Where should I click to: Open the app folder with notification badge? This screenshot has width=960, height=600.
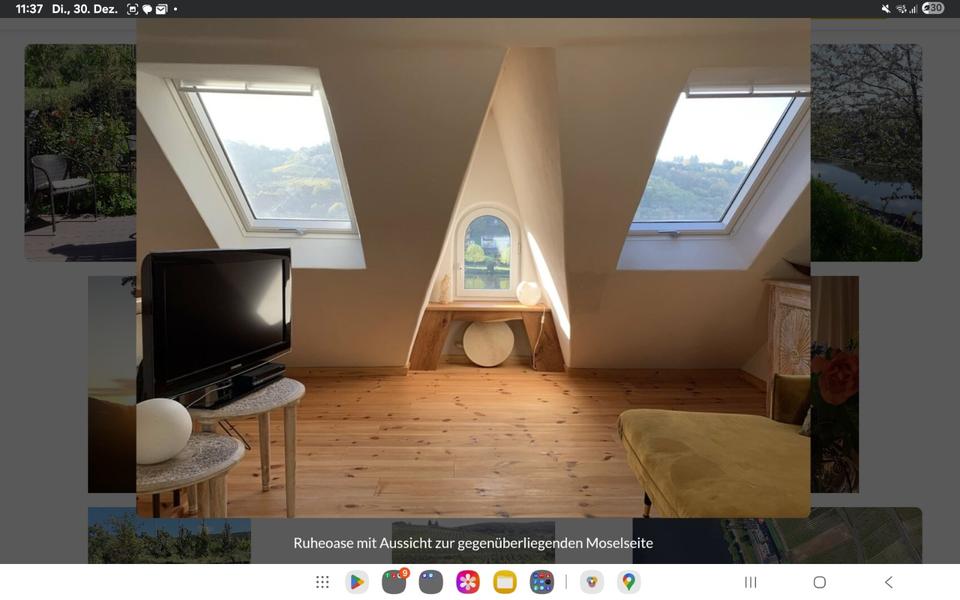pos(394,582)
